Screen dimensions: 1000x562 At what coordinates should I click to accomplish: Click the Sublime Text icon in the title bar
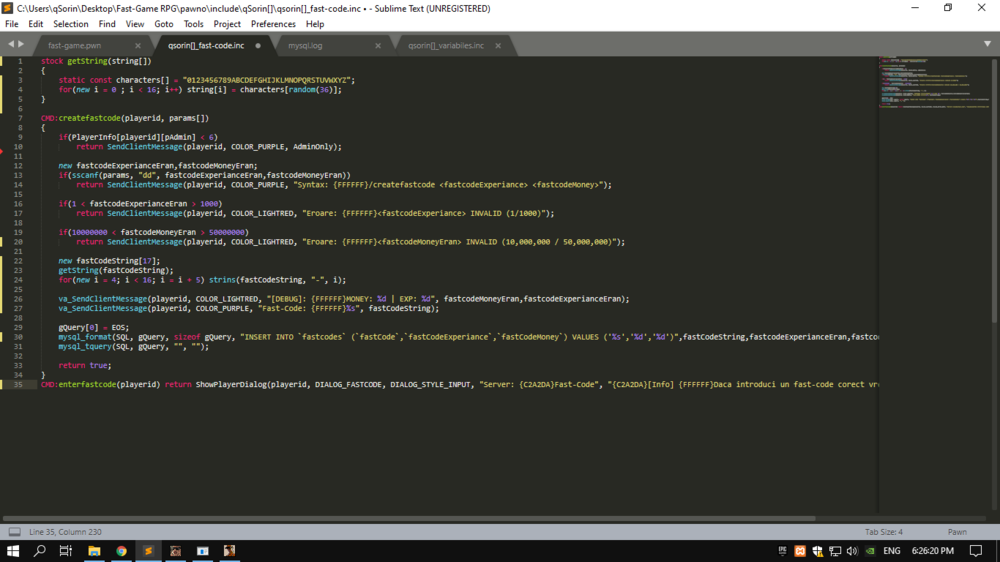point(8,8)
